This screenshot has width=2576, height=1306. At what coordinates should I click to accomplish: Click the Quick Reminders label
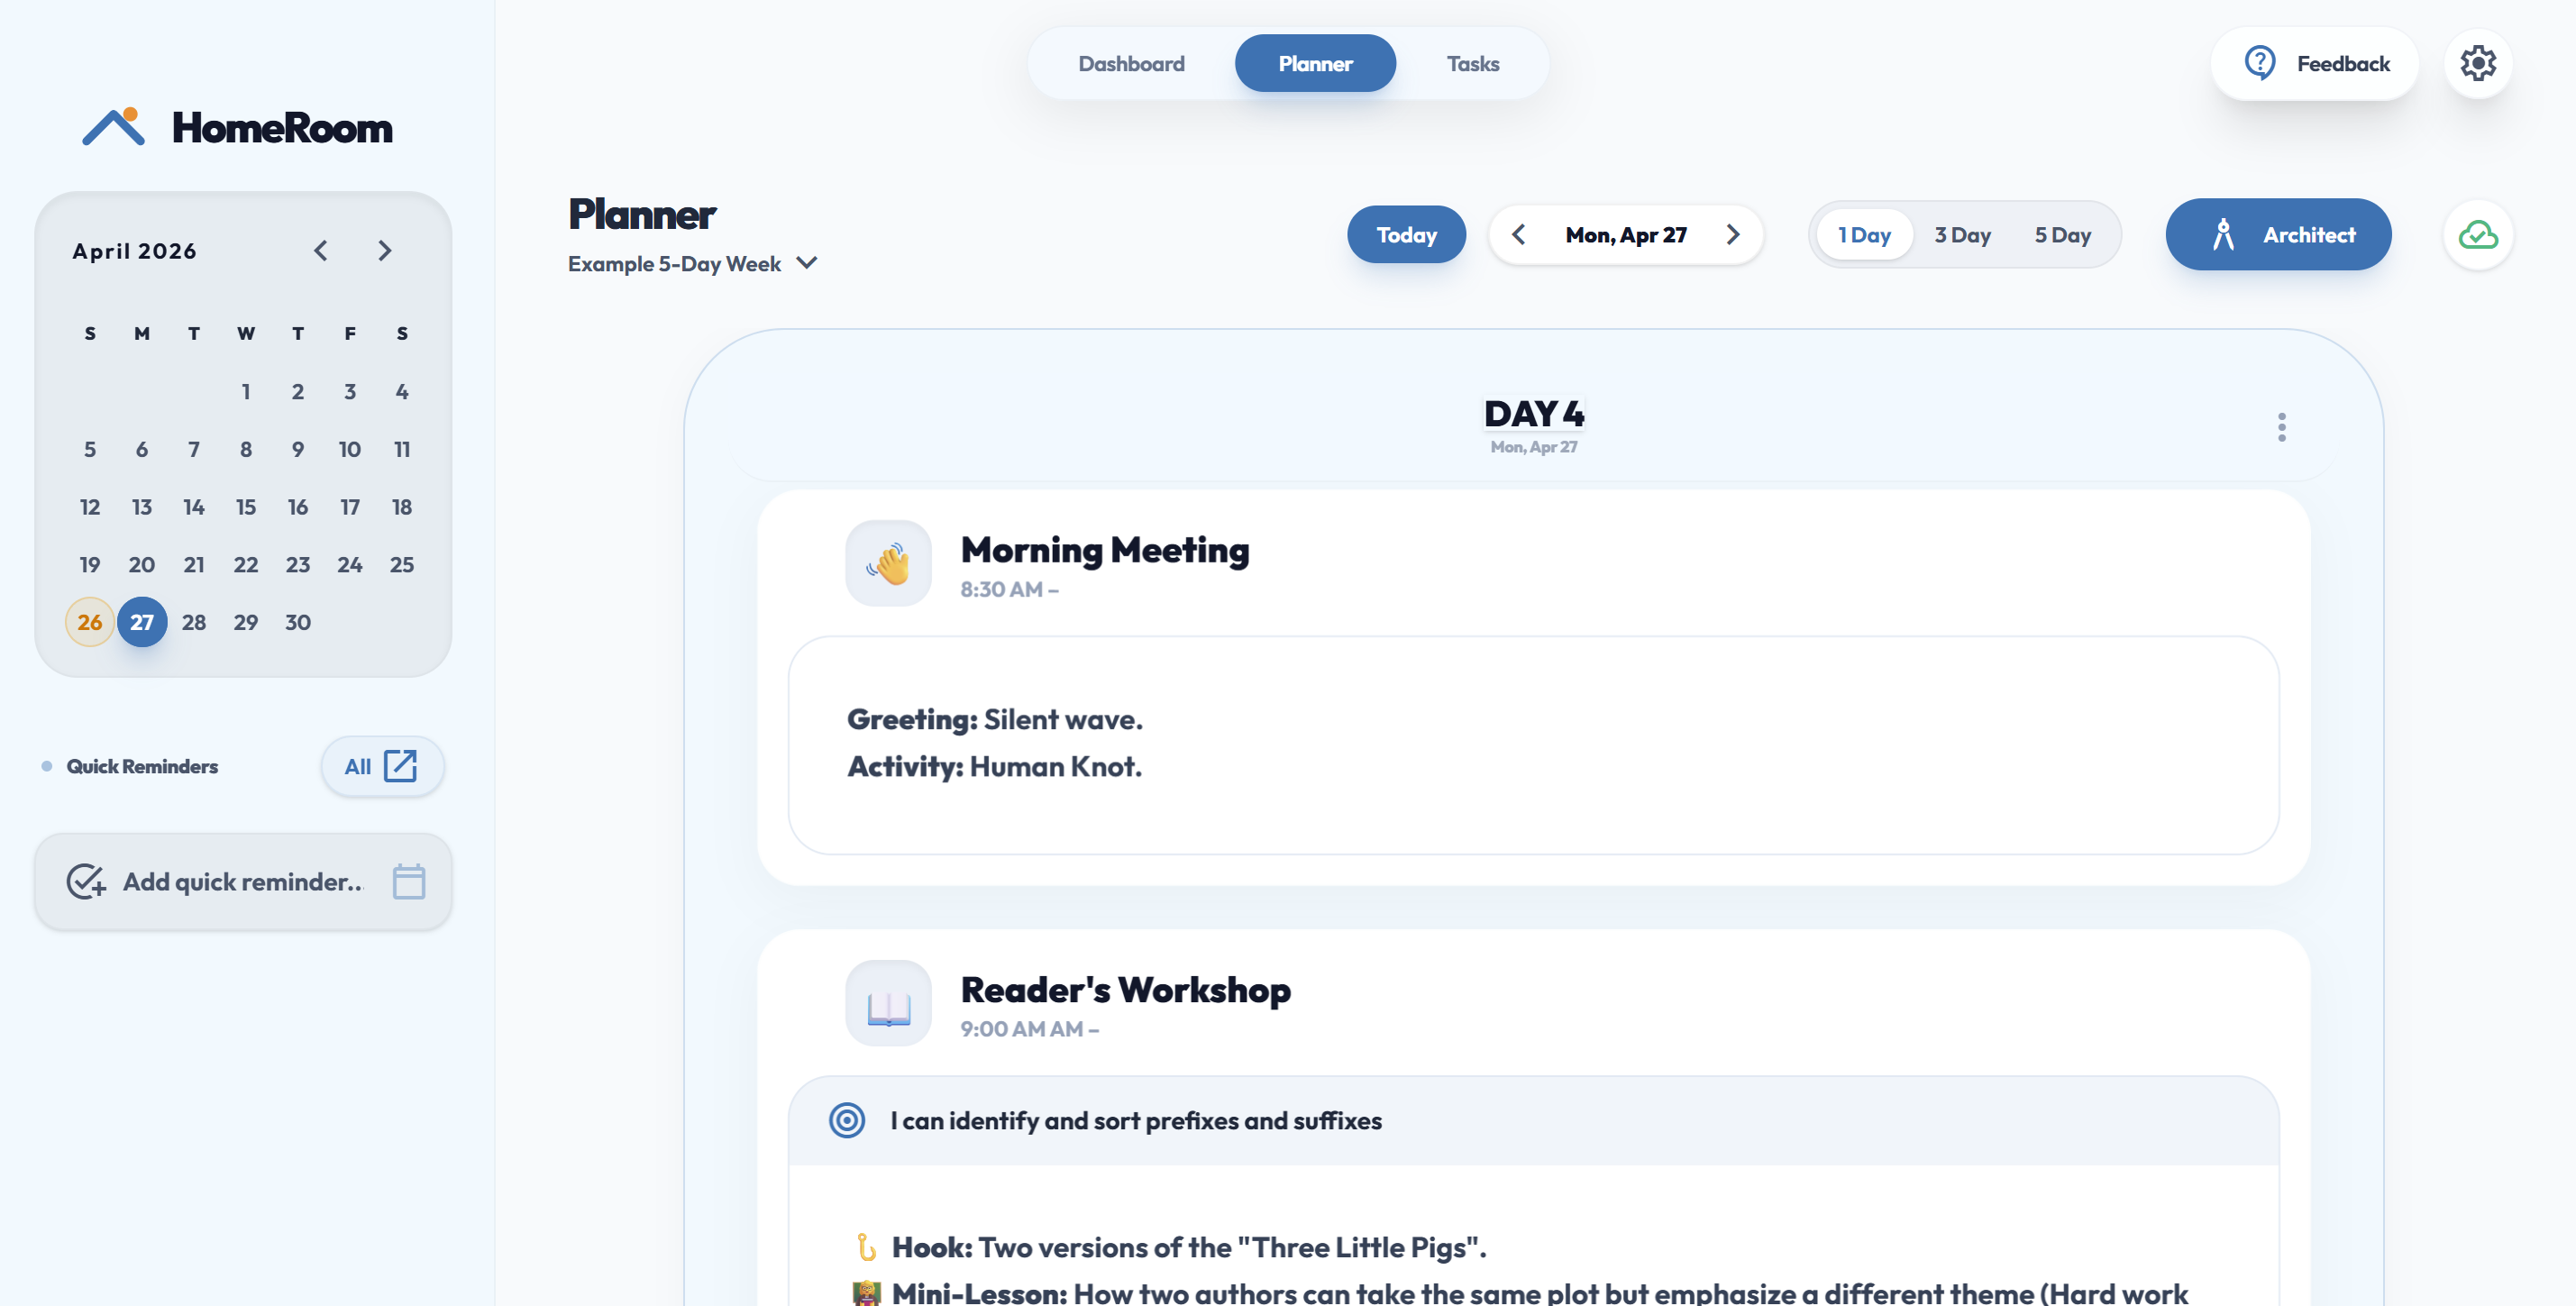[x=142, y=766]
